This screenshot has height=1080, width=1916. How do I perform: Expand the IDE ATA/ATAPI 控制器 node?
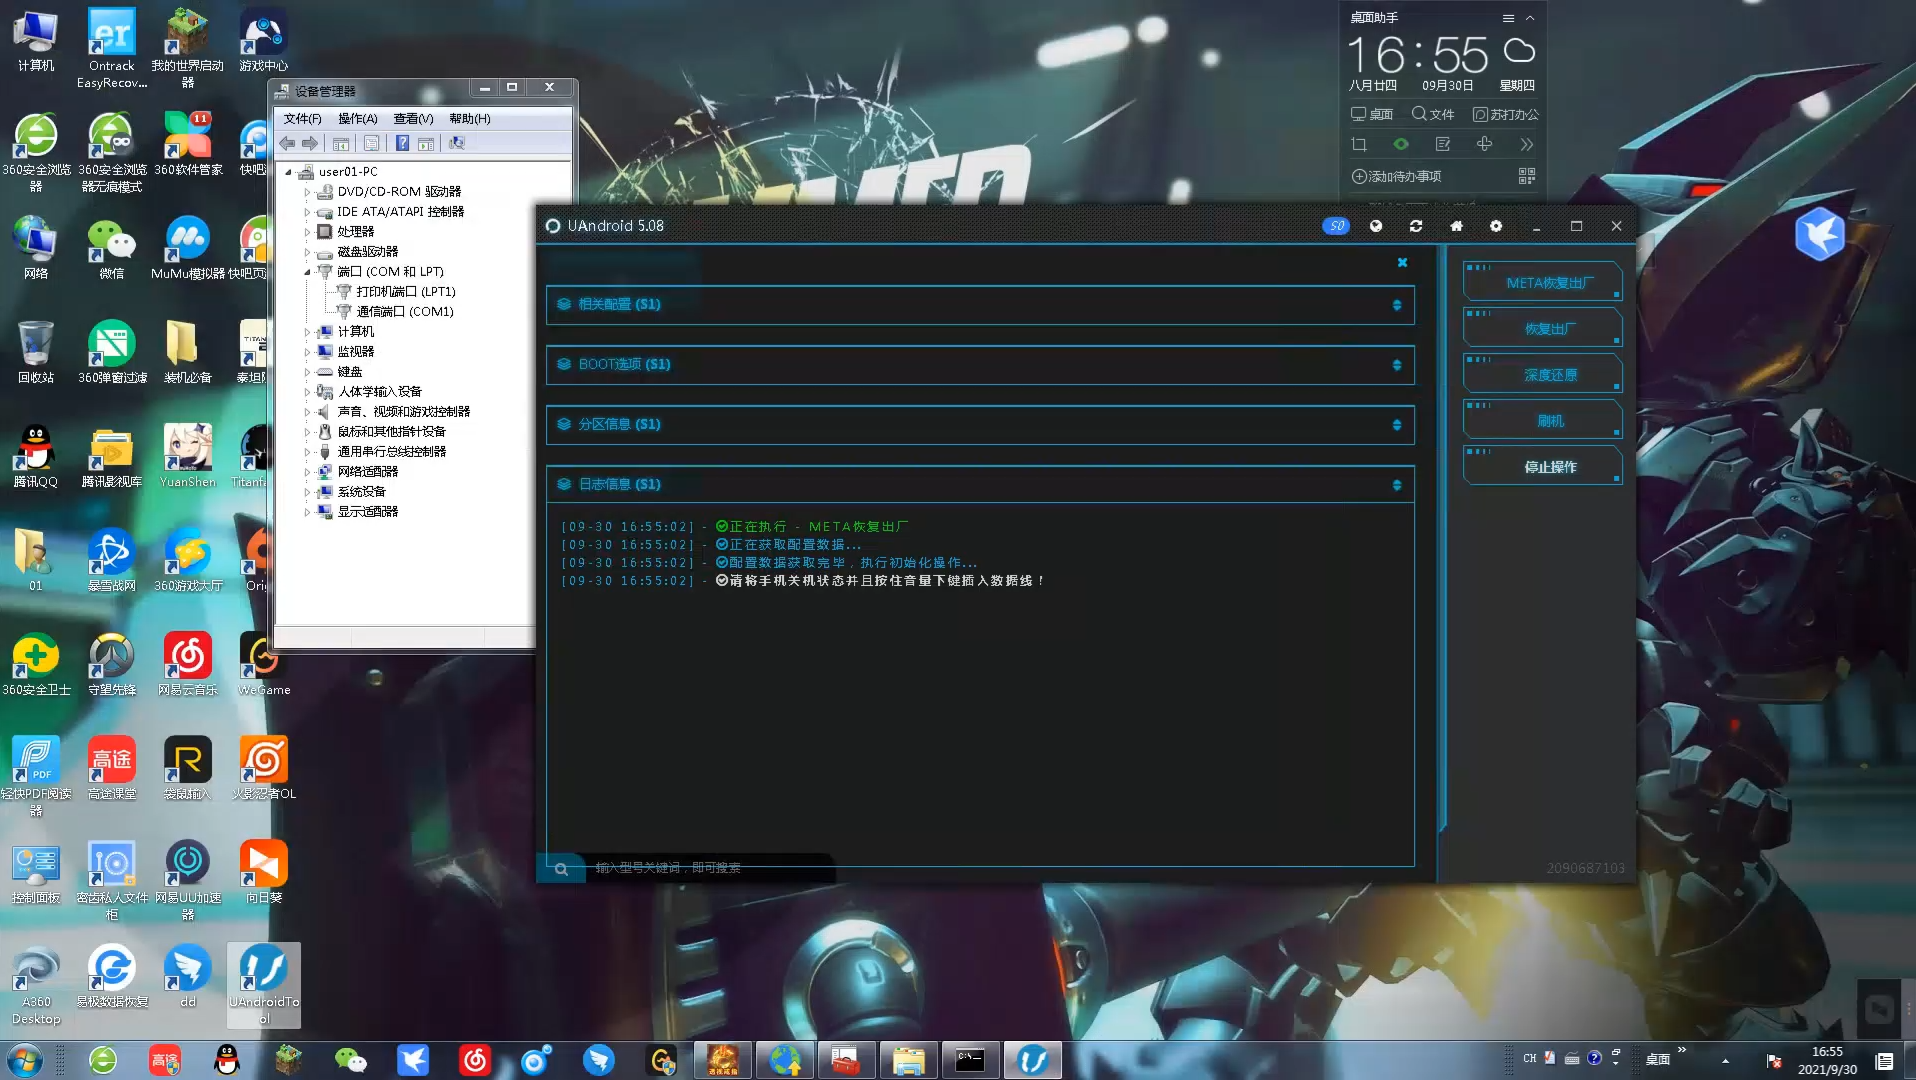[307, 212]
